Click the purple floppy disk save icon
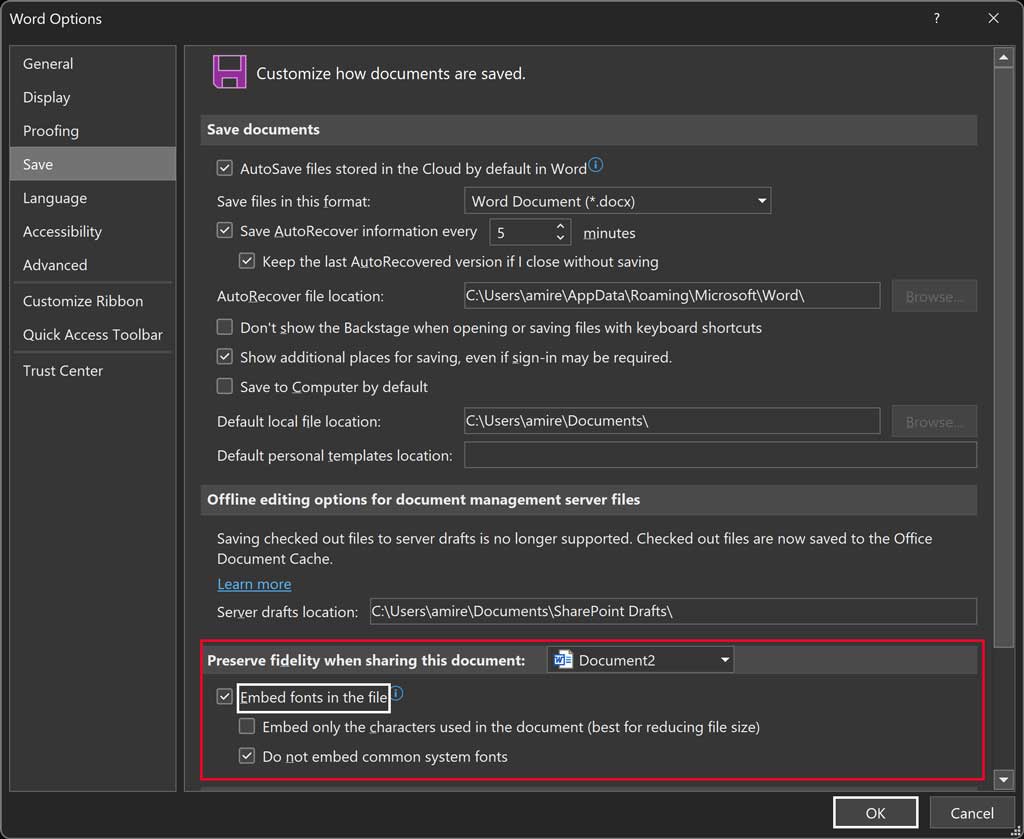Screen dimensions: 1024x839 pos(229,72)
